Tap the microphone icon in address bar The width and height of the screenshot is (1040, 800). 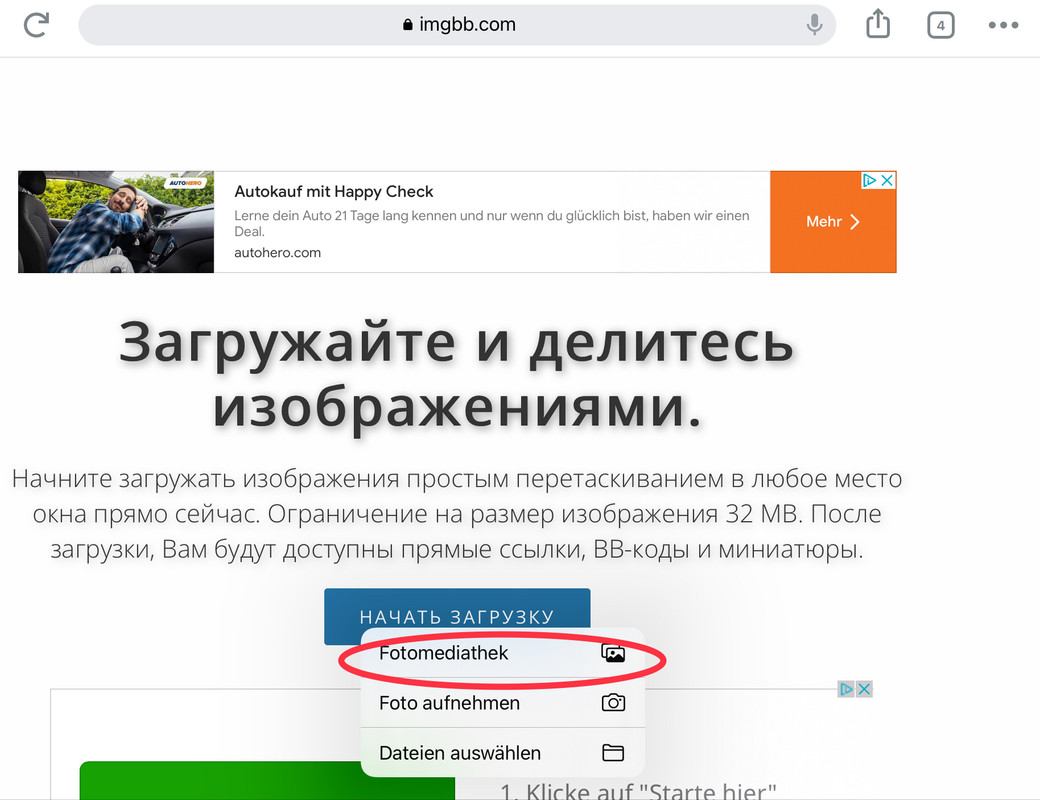814,25
